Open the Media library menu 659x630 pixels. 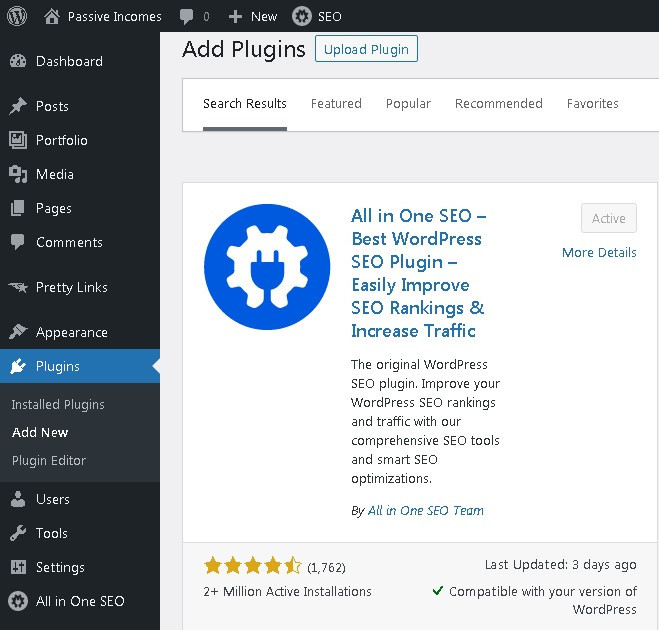(x=55, y=174)
